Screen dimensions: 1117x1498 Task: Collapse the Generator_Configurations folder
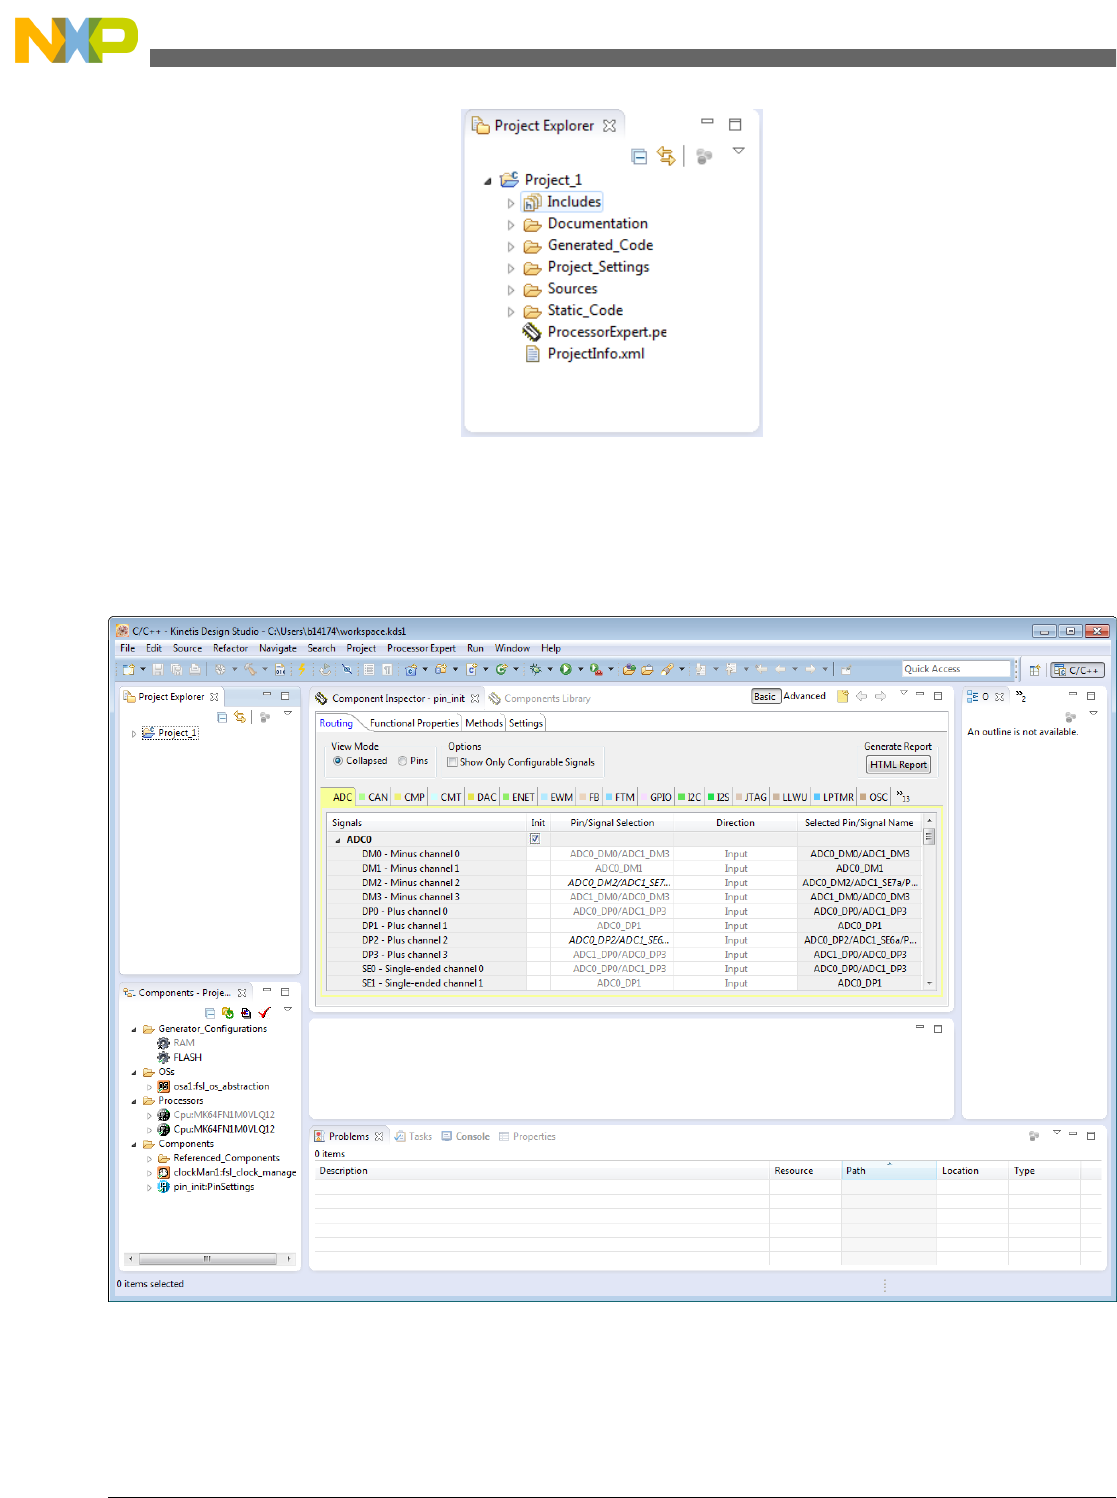pyautogui.click(x=134, y=1029)
